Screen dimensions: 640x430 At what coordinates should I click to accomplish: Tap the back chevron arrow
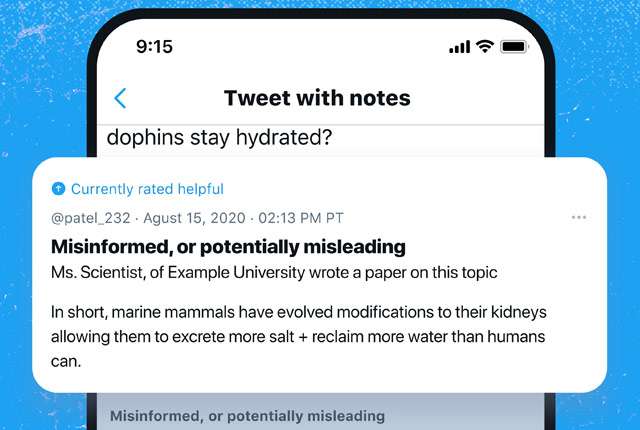[121, 98]
